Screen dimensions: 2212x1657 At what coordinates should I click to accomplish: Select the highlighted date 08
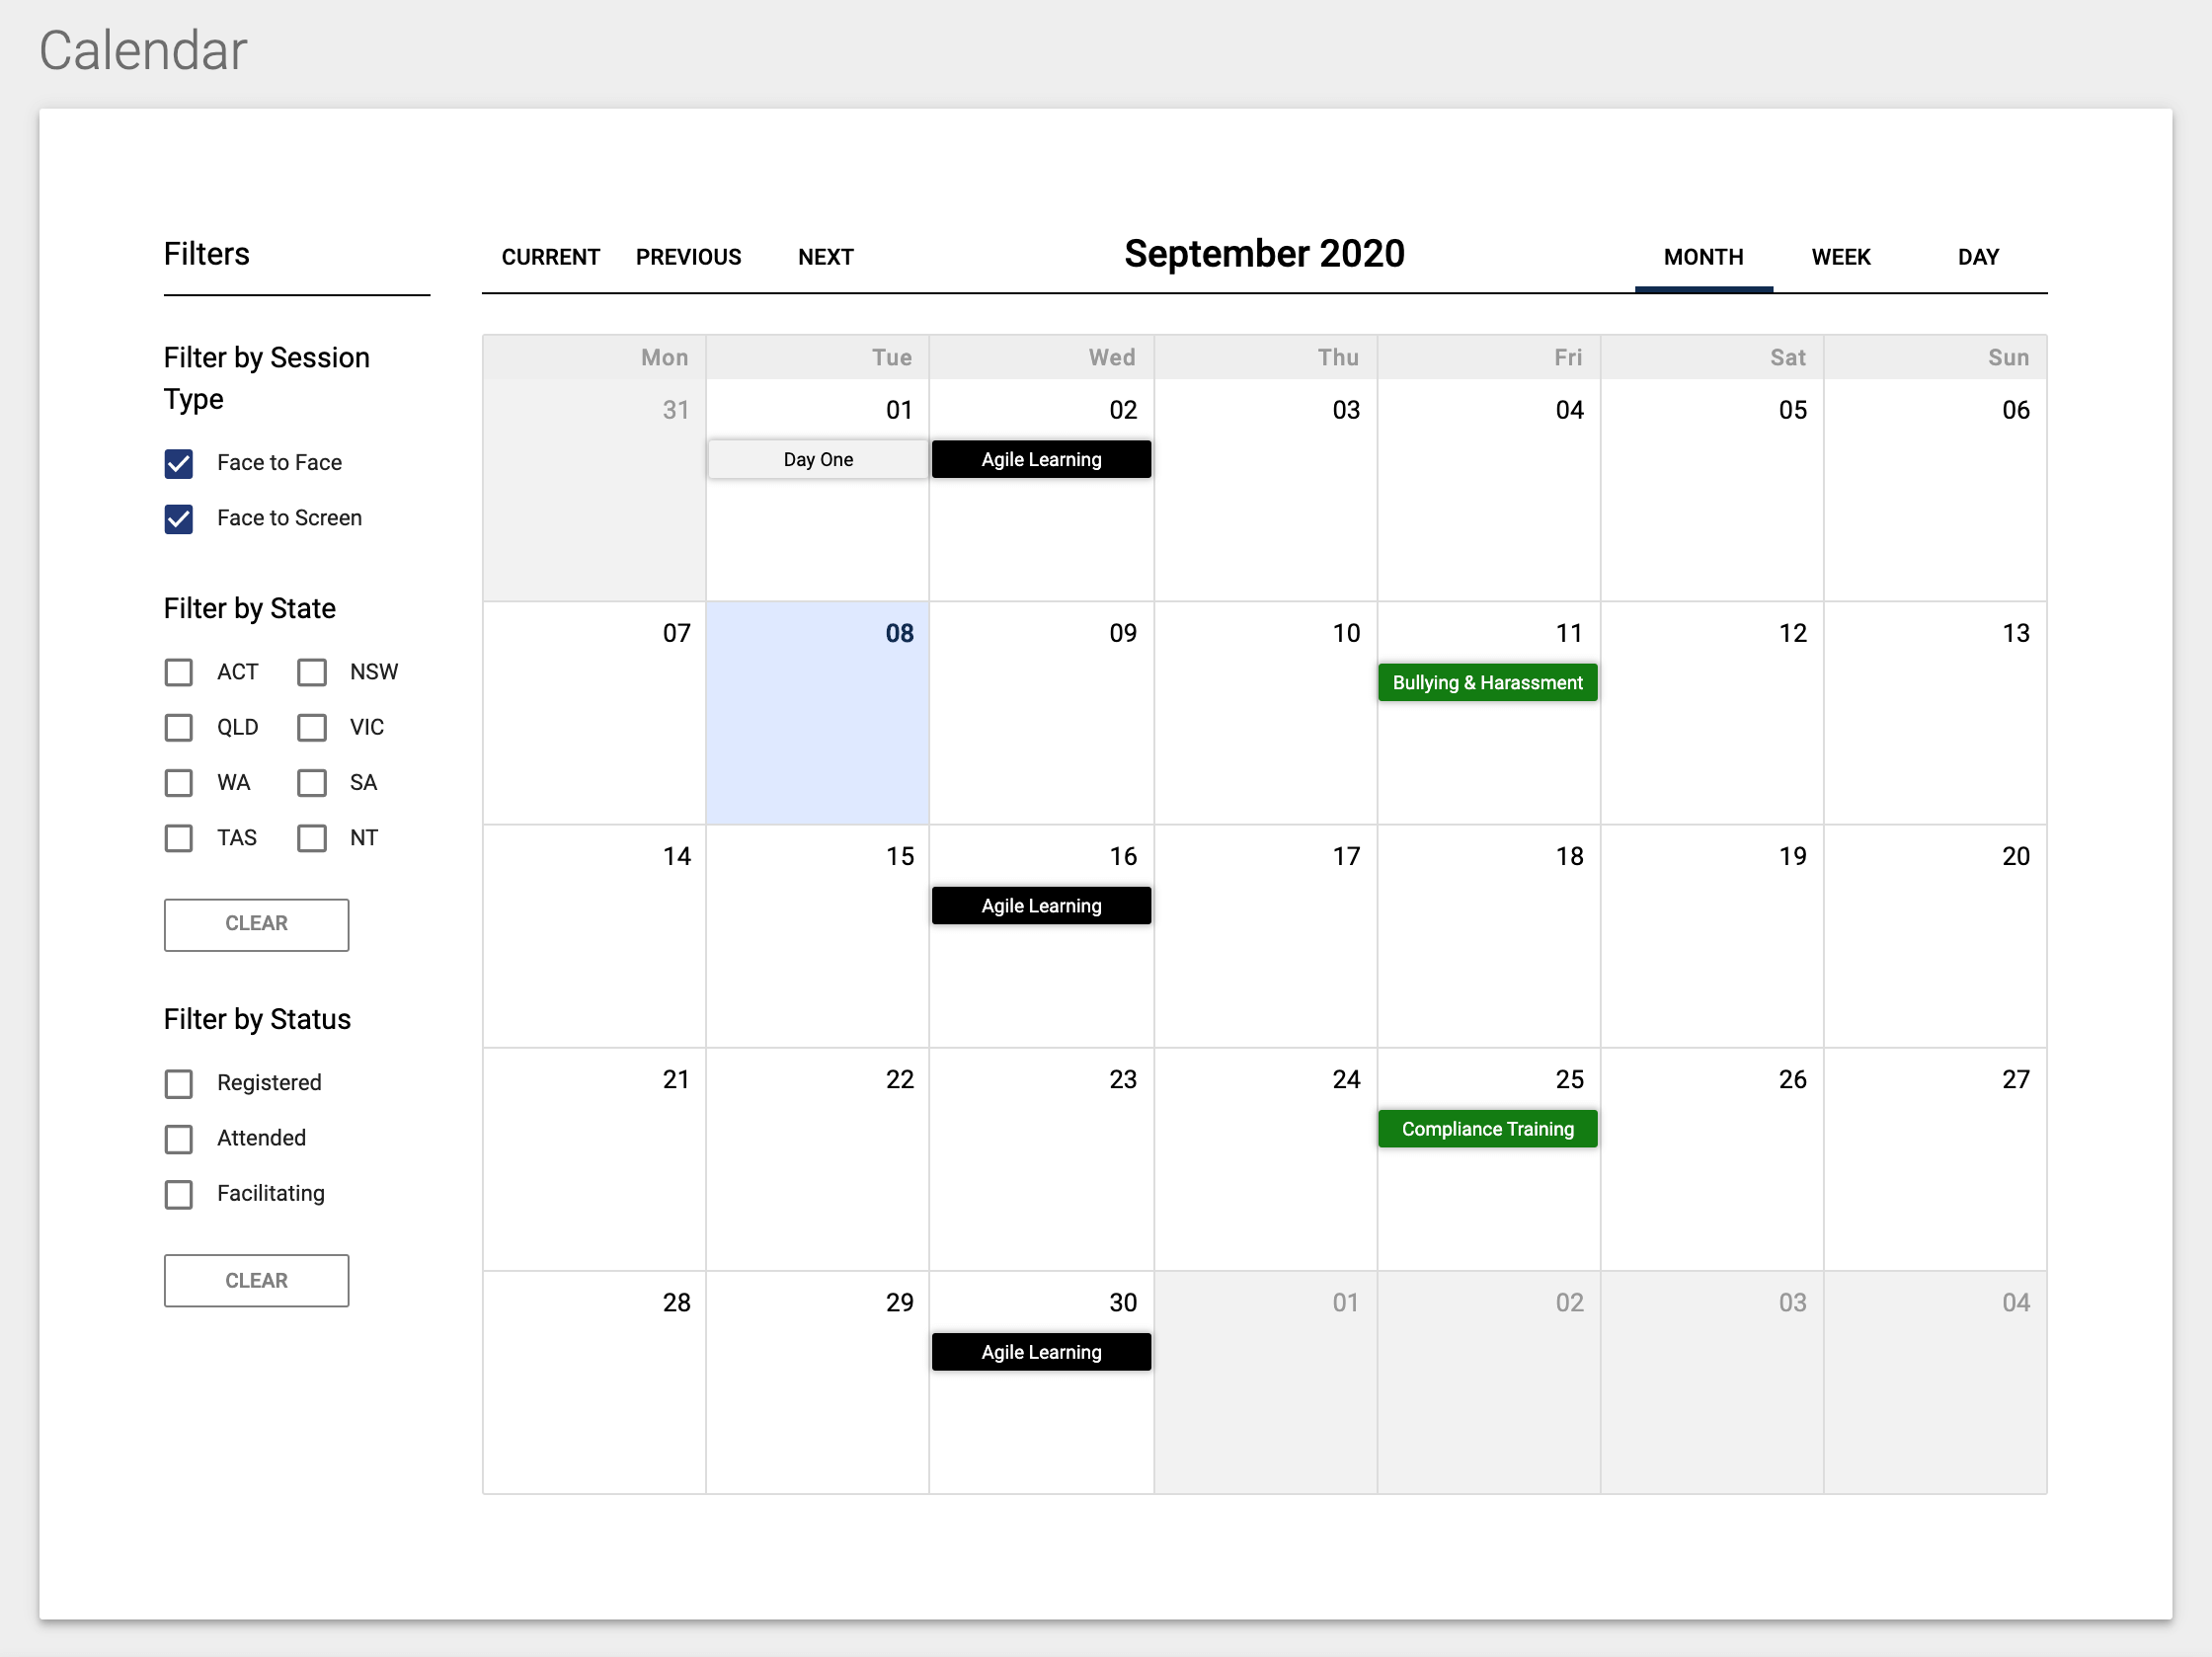[x=899, y=634]
